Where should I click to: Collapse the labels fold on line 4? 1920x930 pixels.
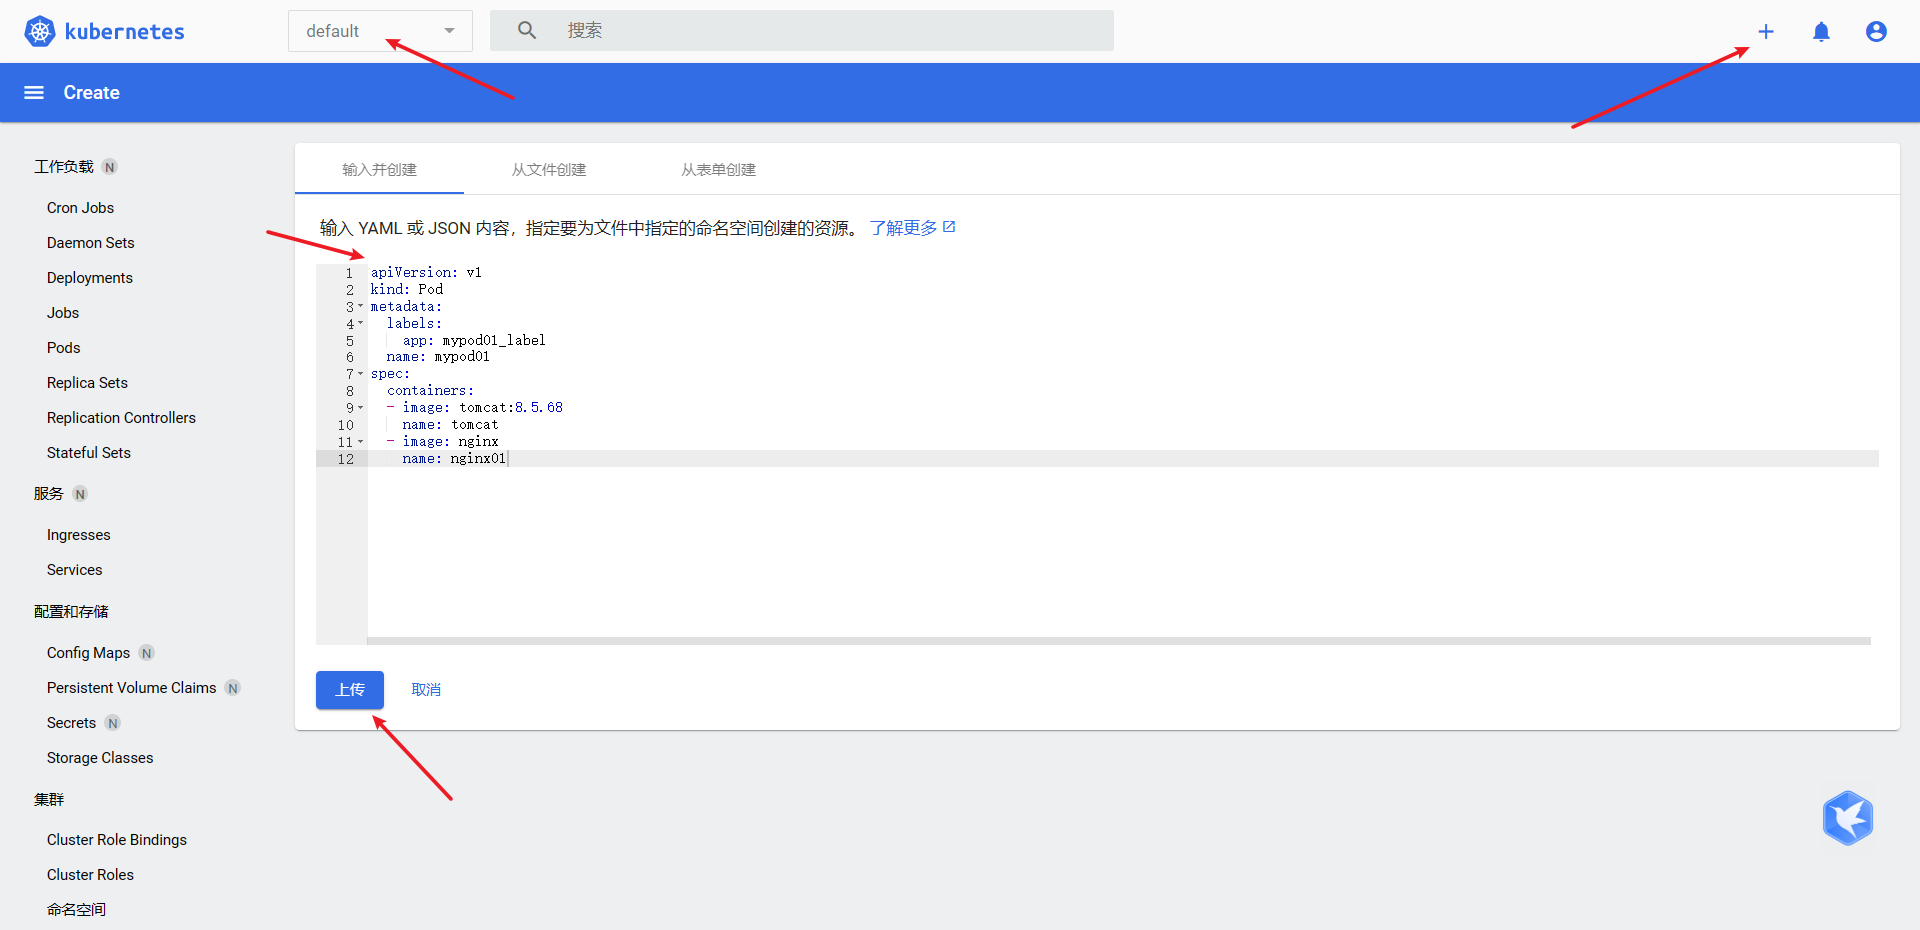click(x=361, y=323)
